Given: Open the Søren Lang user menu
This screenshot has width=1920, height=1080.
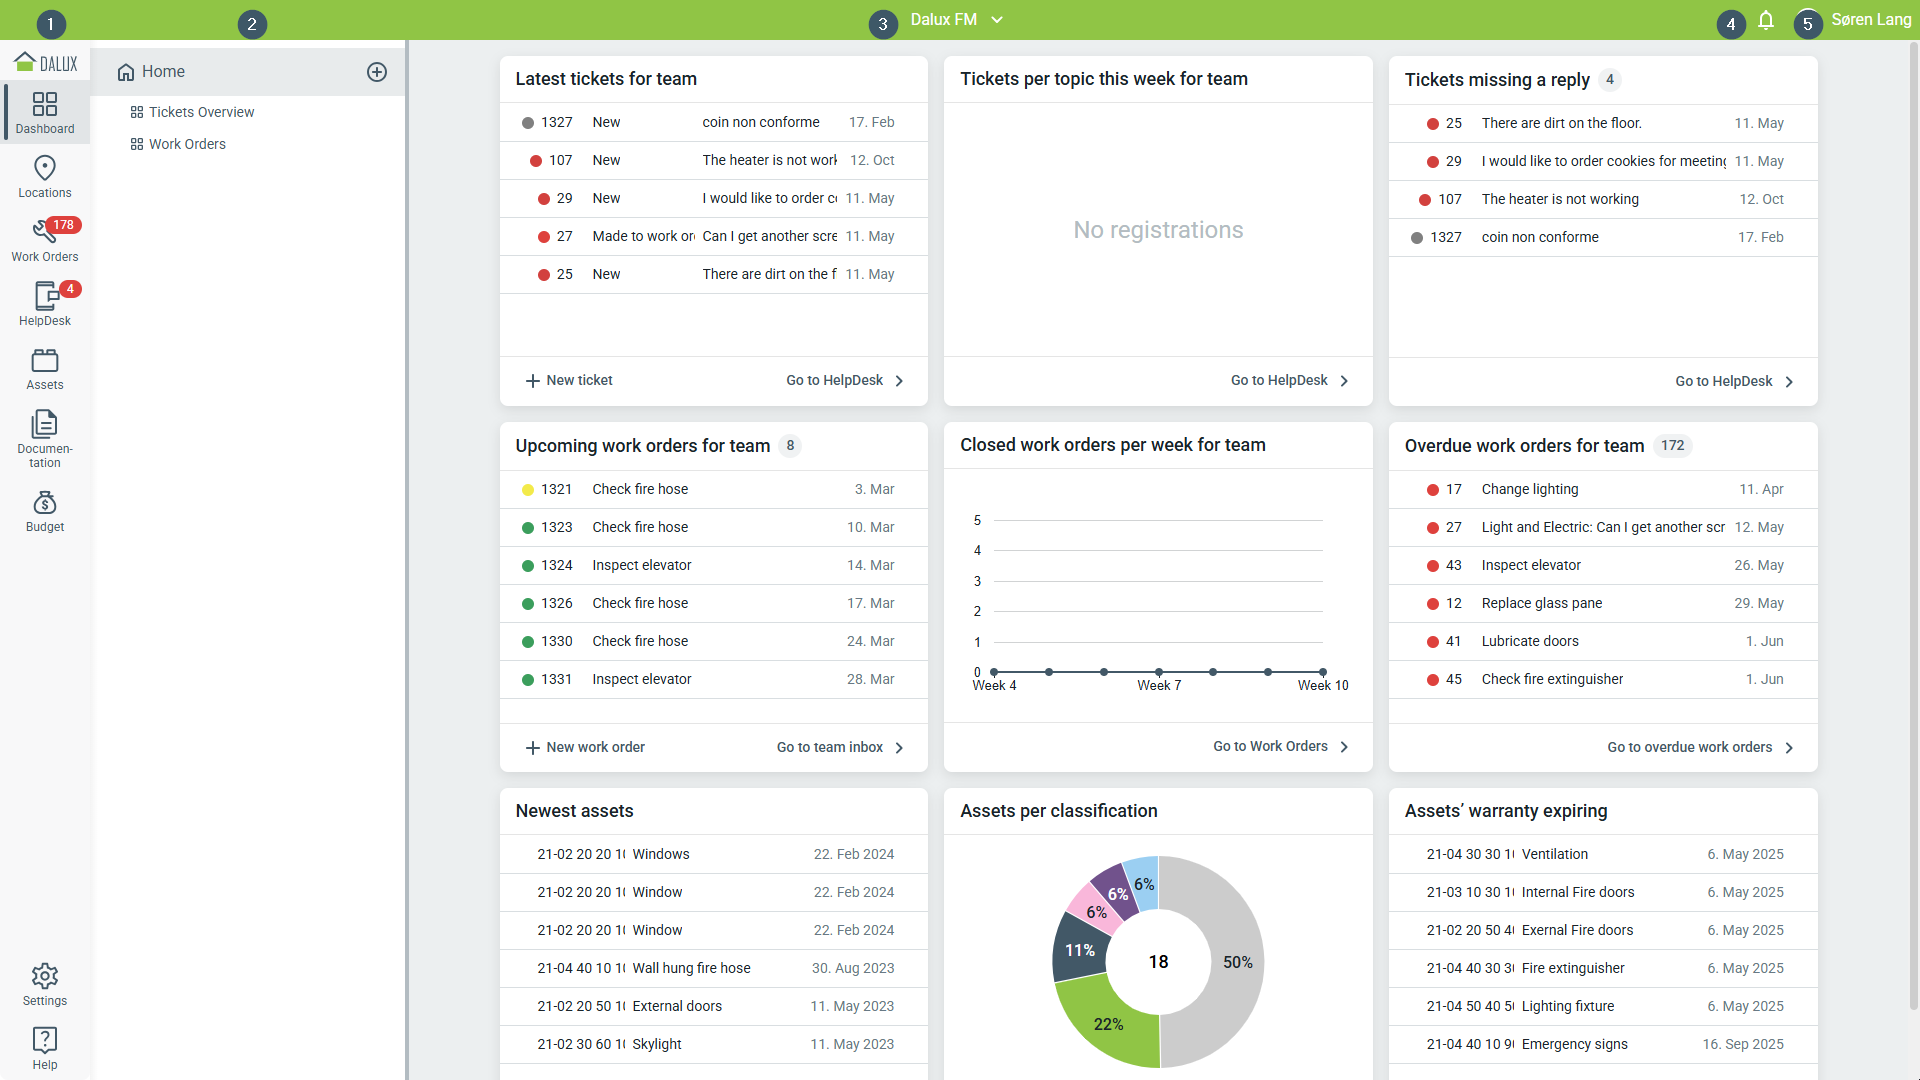Looking at the screenshot, I should click(1870, 20).
